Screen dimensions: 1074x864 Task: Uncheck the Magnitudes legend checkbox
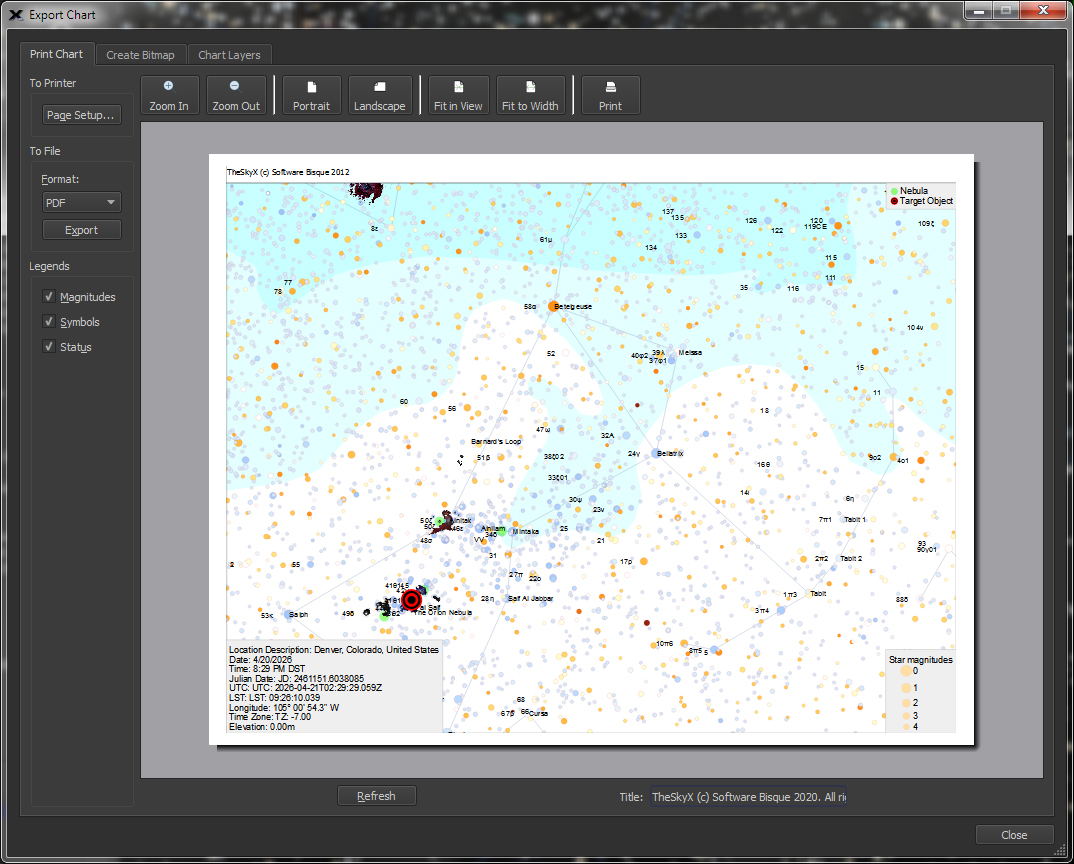point(49,297)
